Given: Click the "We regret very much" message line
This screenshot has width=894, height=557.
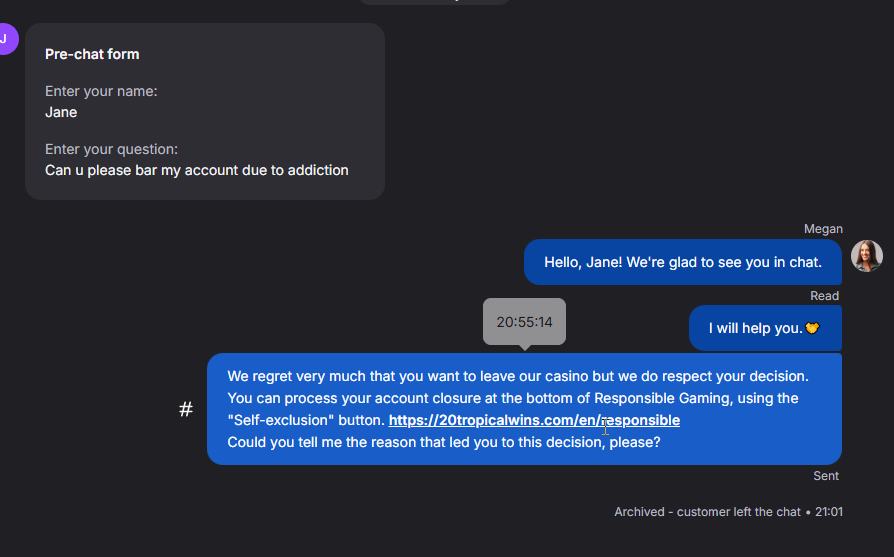Looking at the screenshot, I should pyautogui.click(x=517, y=376).
